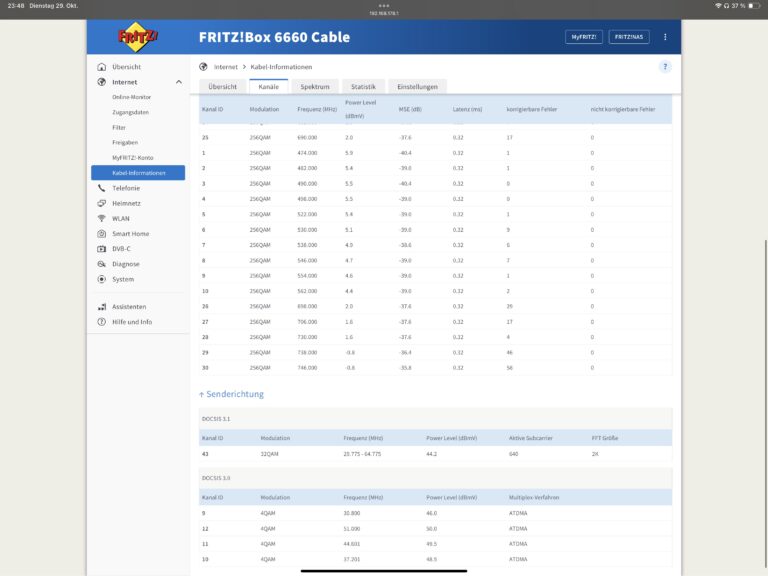Click the FRITZ!NAS button
This screenshot has height=576, width=768.
[x=630, y=37]
